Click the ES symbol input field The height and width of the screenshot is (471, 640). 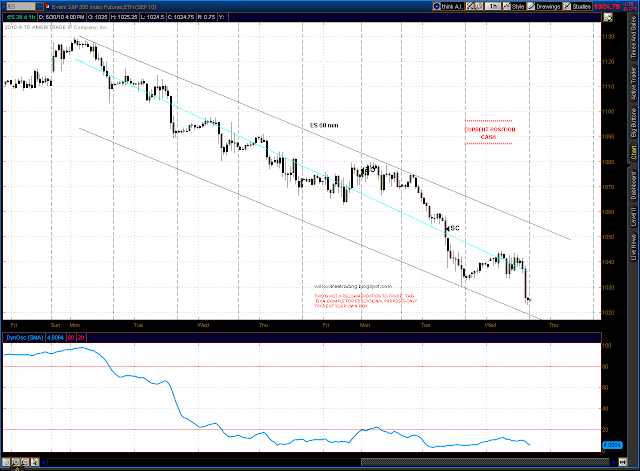20,7
